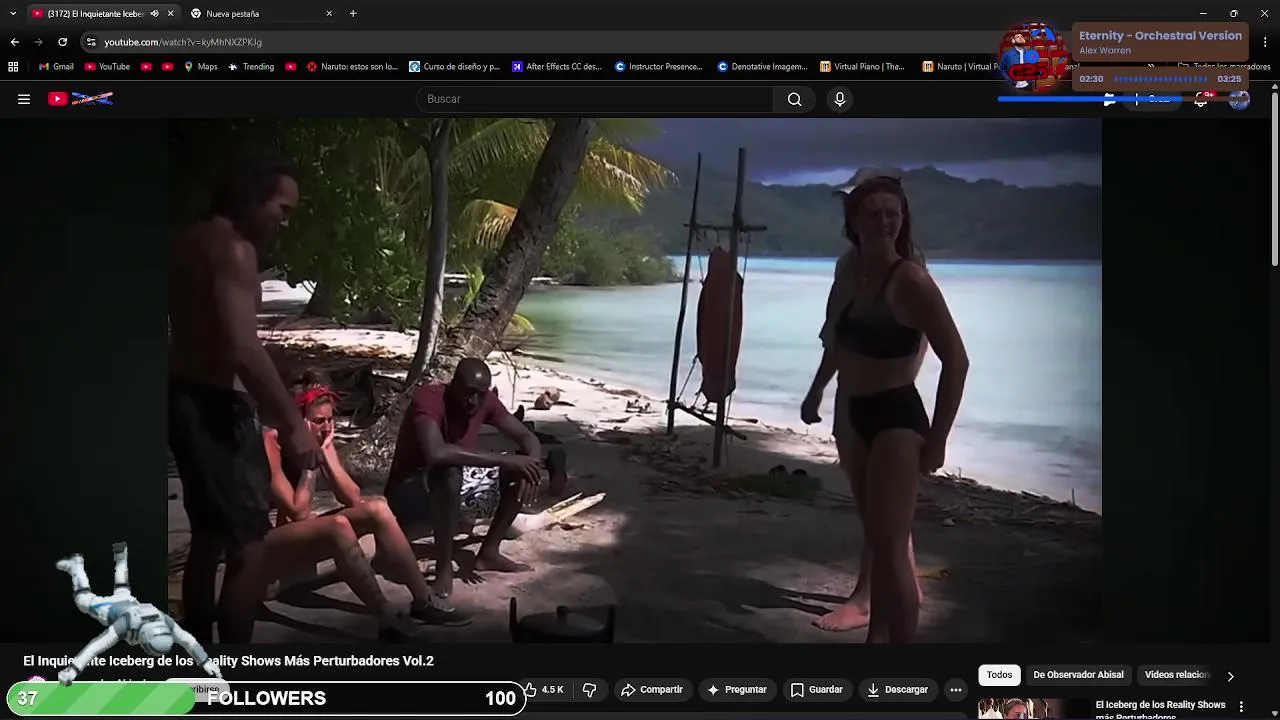Open the Naruto: estos son lo... bookmark
1280x720 pixels.
pyautogui.click(x=352, y=67)
